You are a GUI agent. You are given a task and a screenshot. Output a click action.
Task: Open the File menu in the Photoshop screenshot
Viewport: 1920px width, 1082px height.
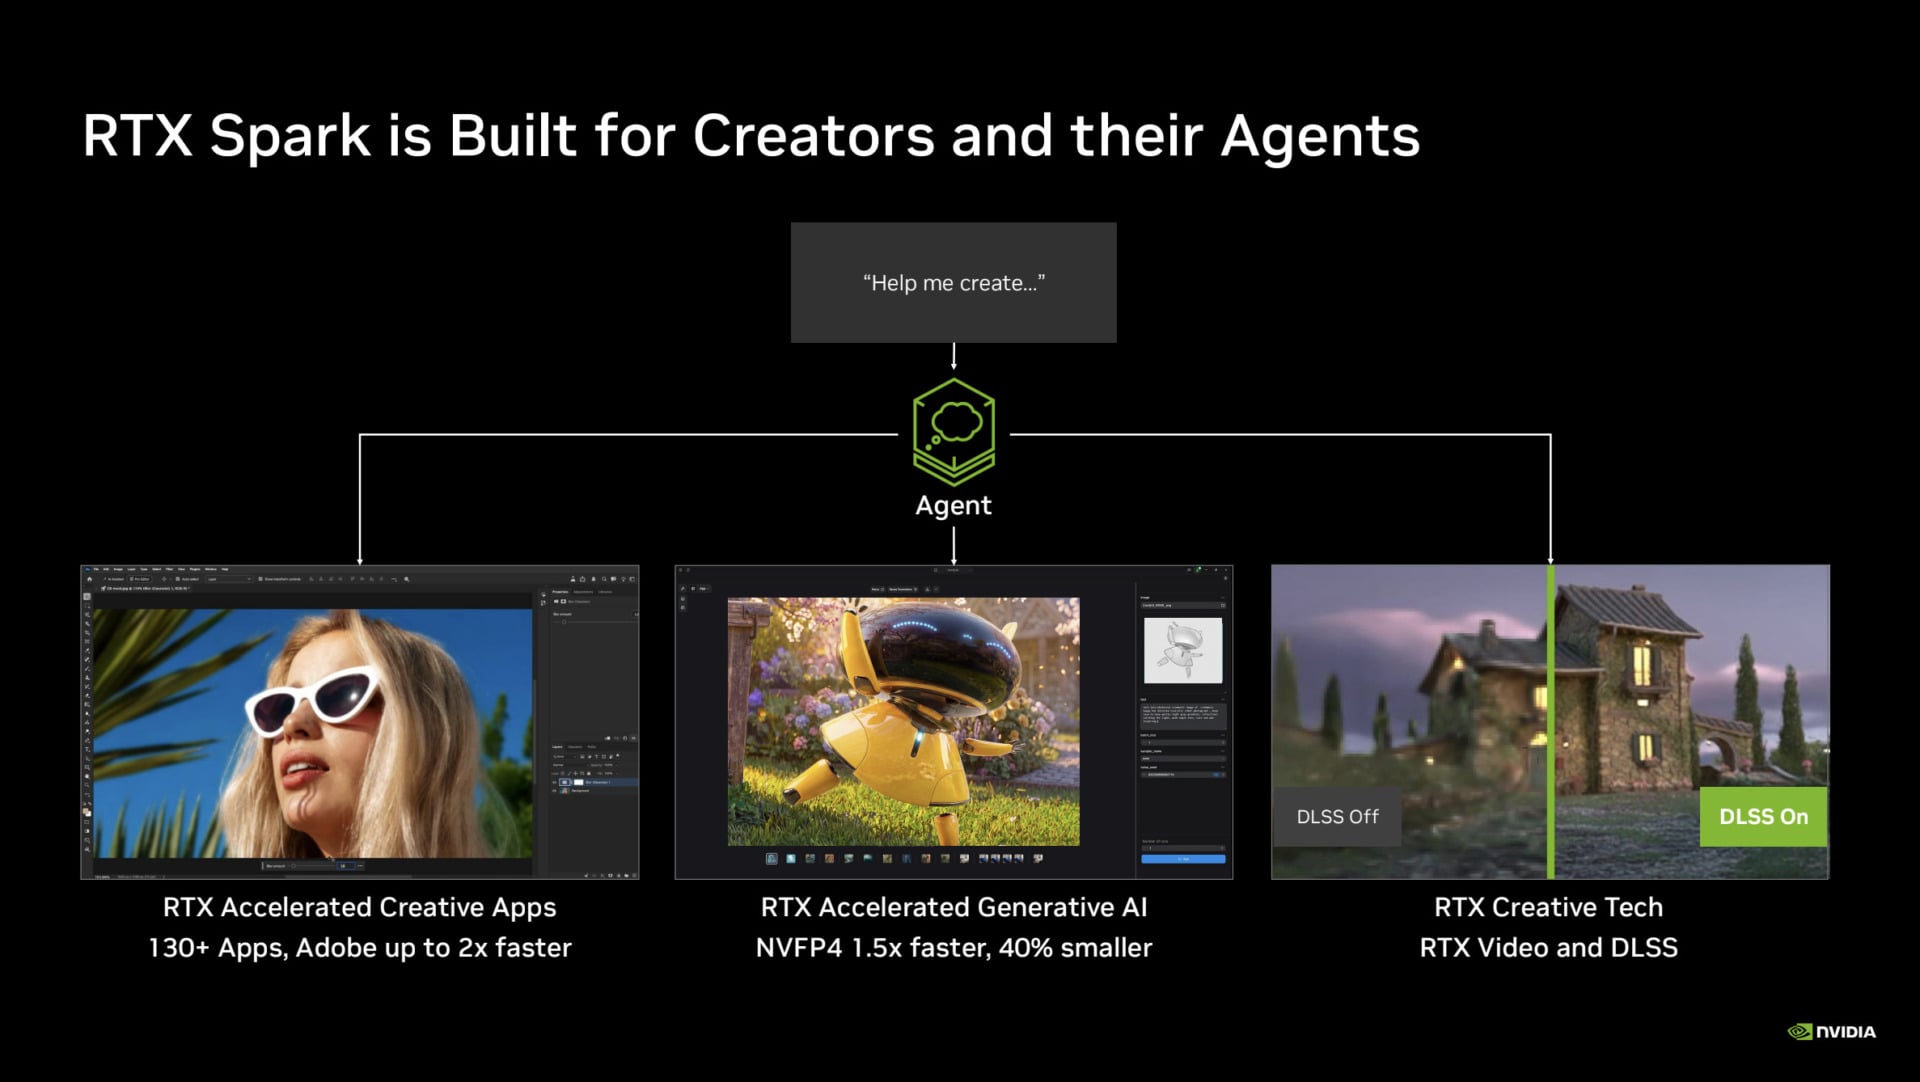point(96,569)
